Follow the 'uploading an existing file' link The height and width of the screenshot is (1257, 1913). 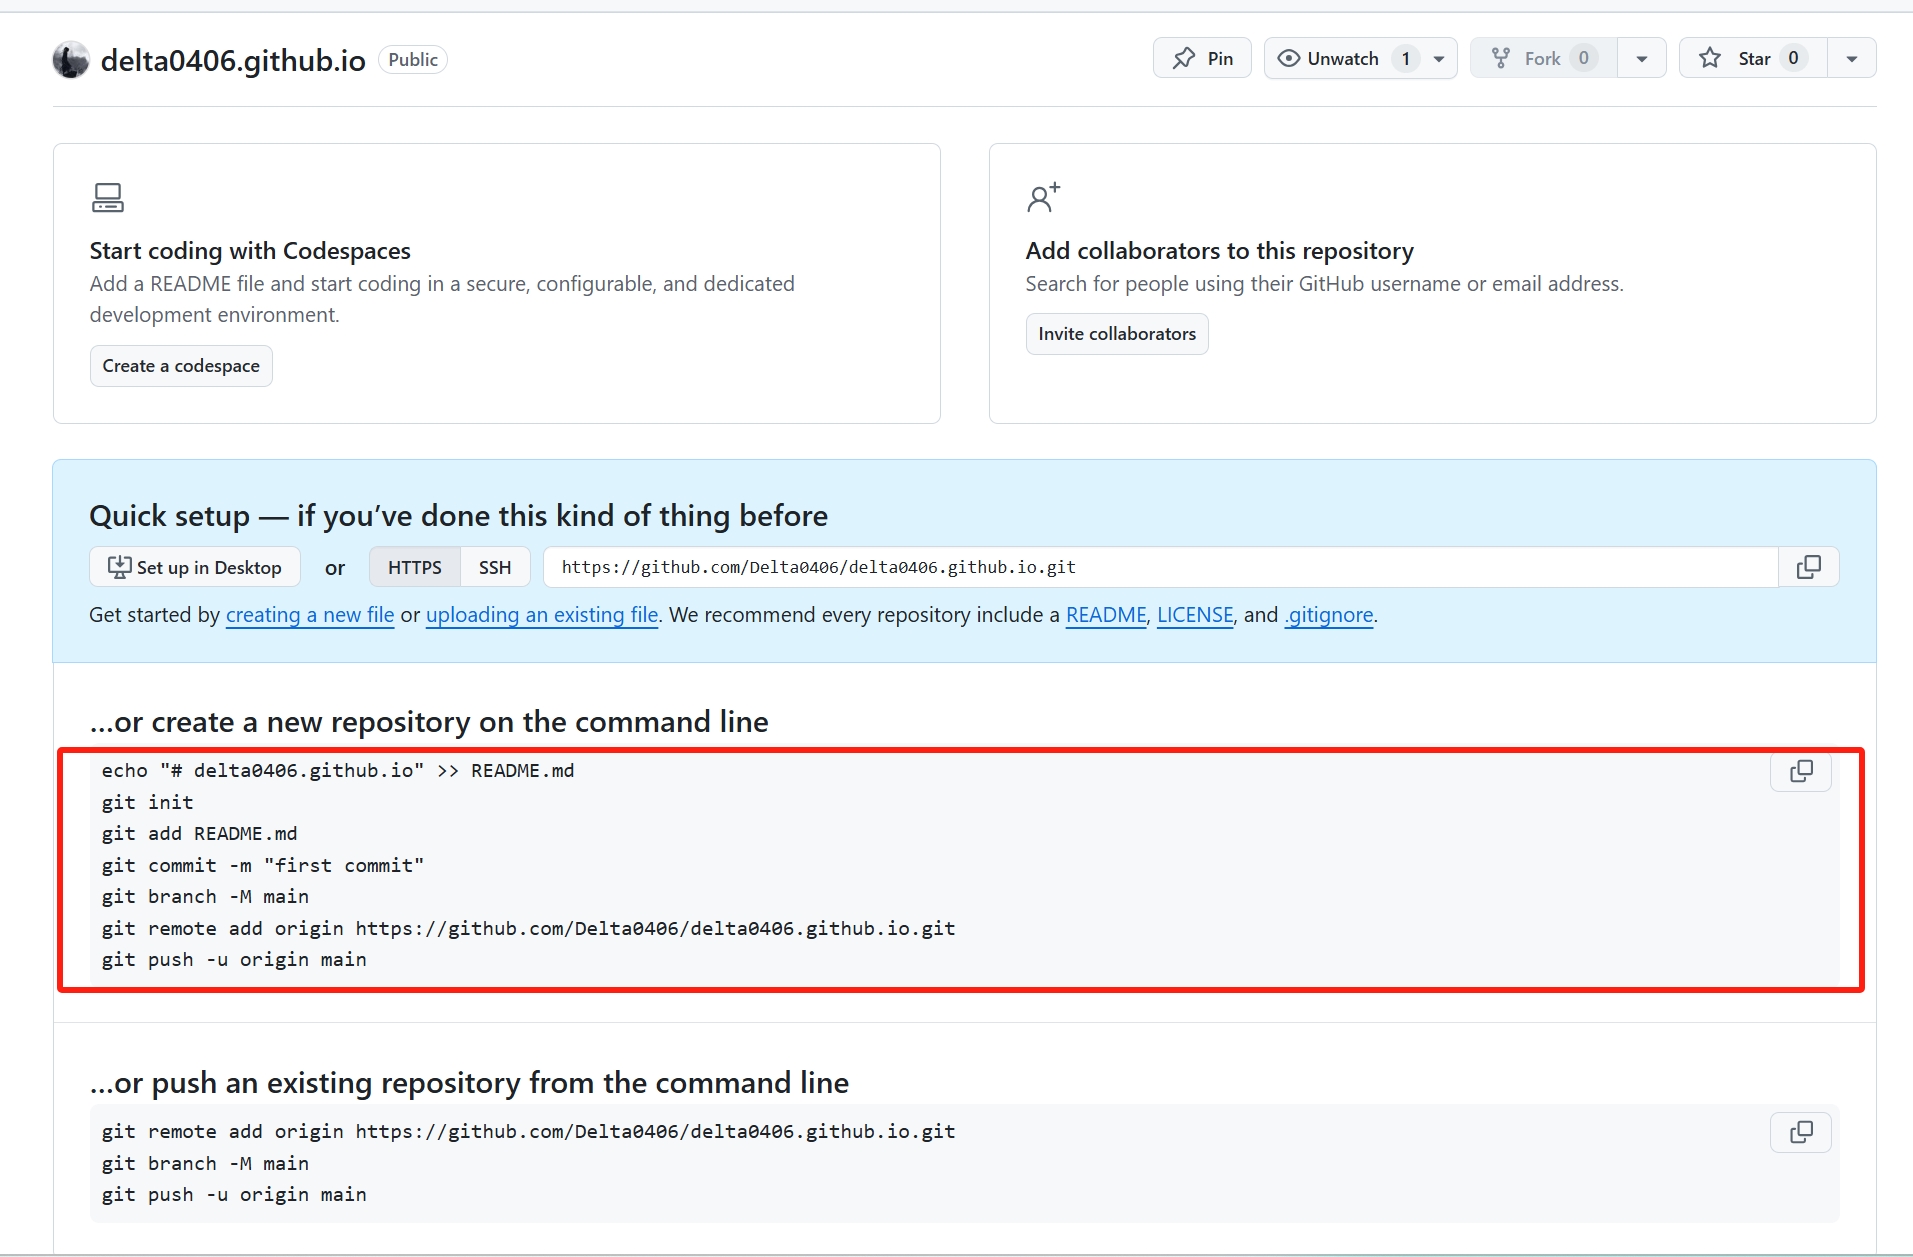[542, 615]
